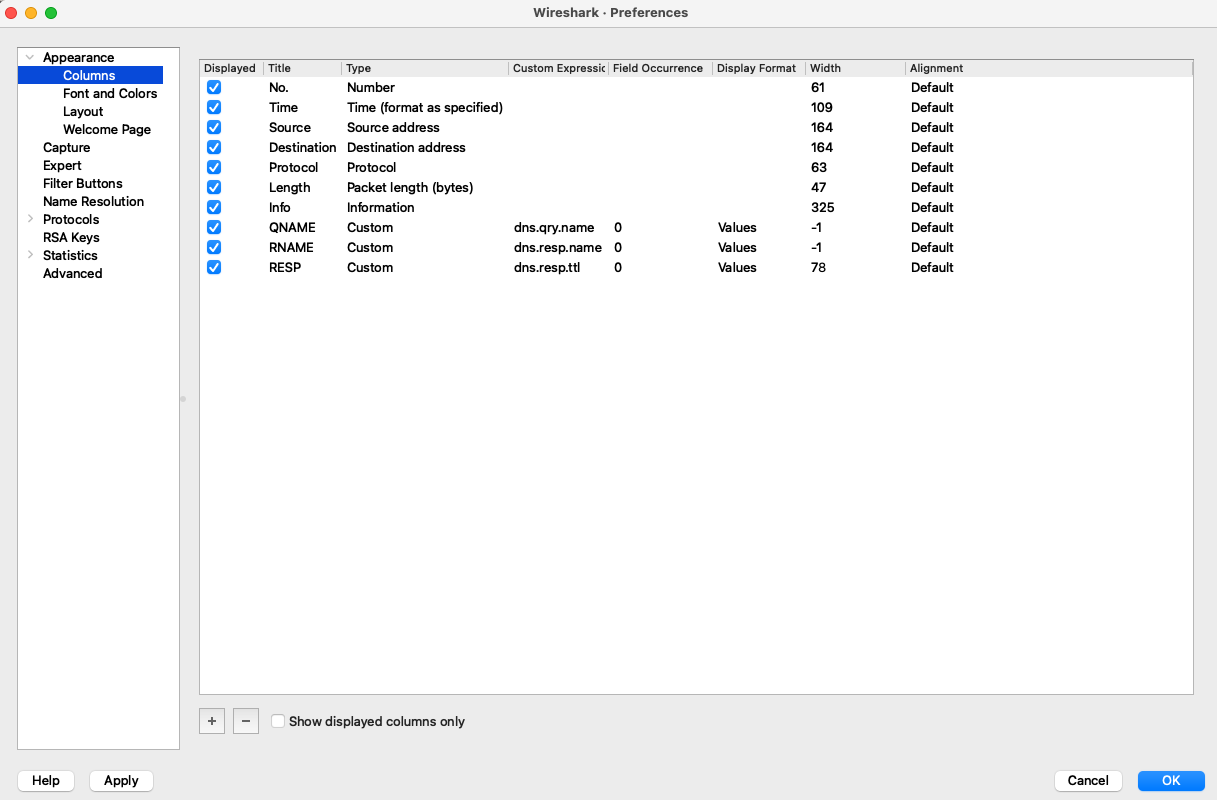Open Name Resolution preferences
1217x800 pixels.
click(93, 201)
